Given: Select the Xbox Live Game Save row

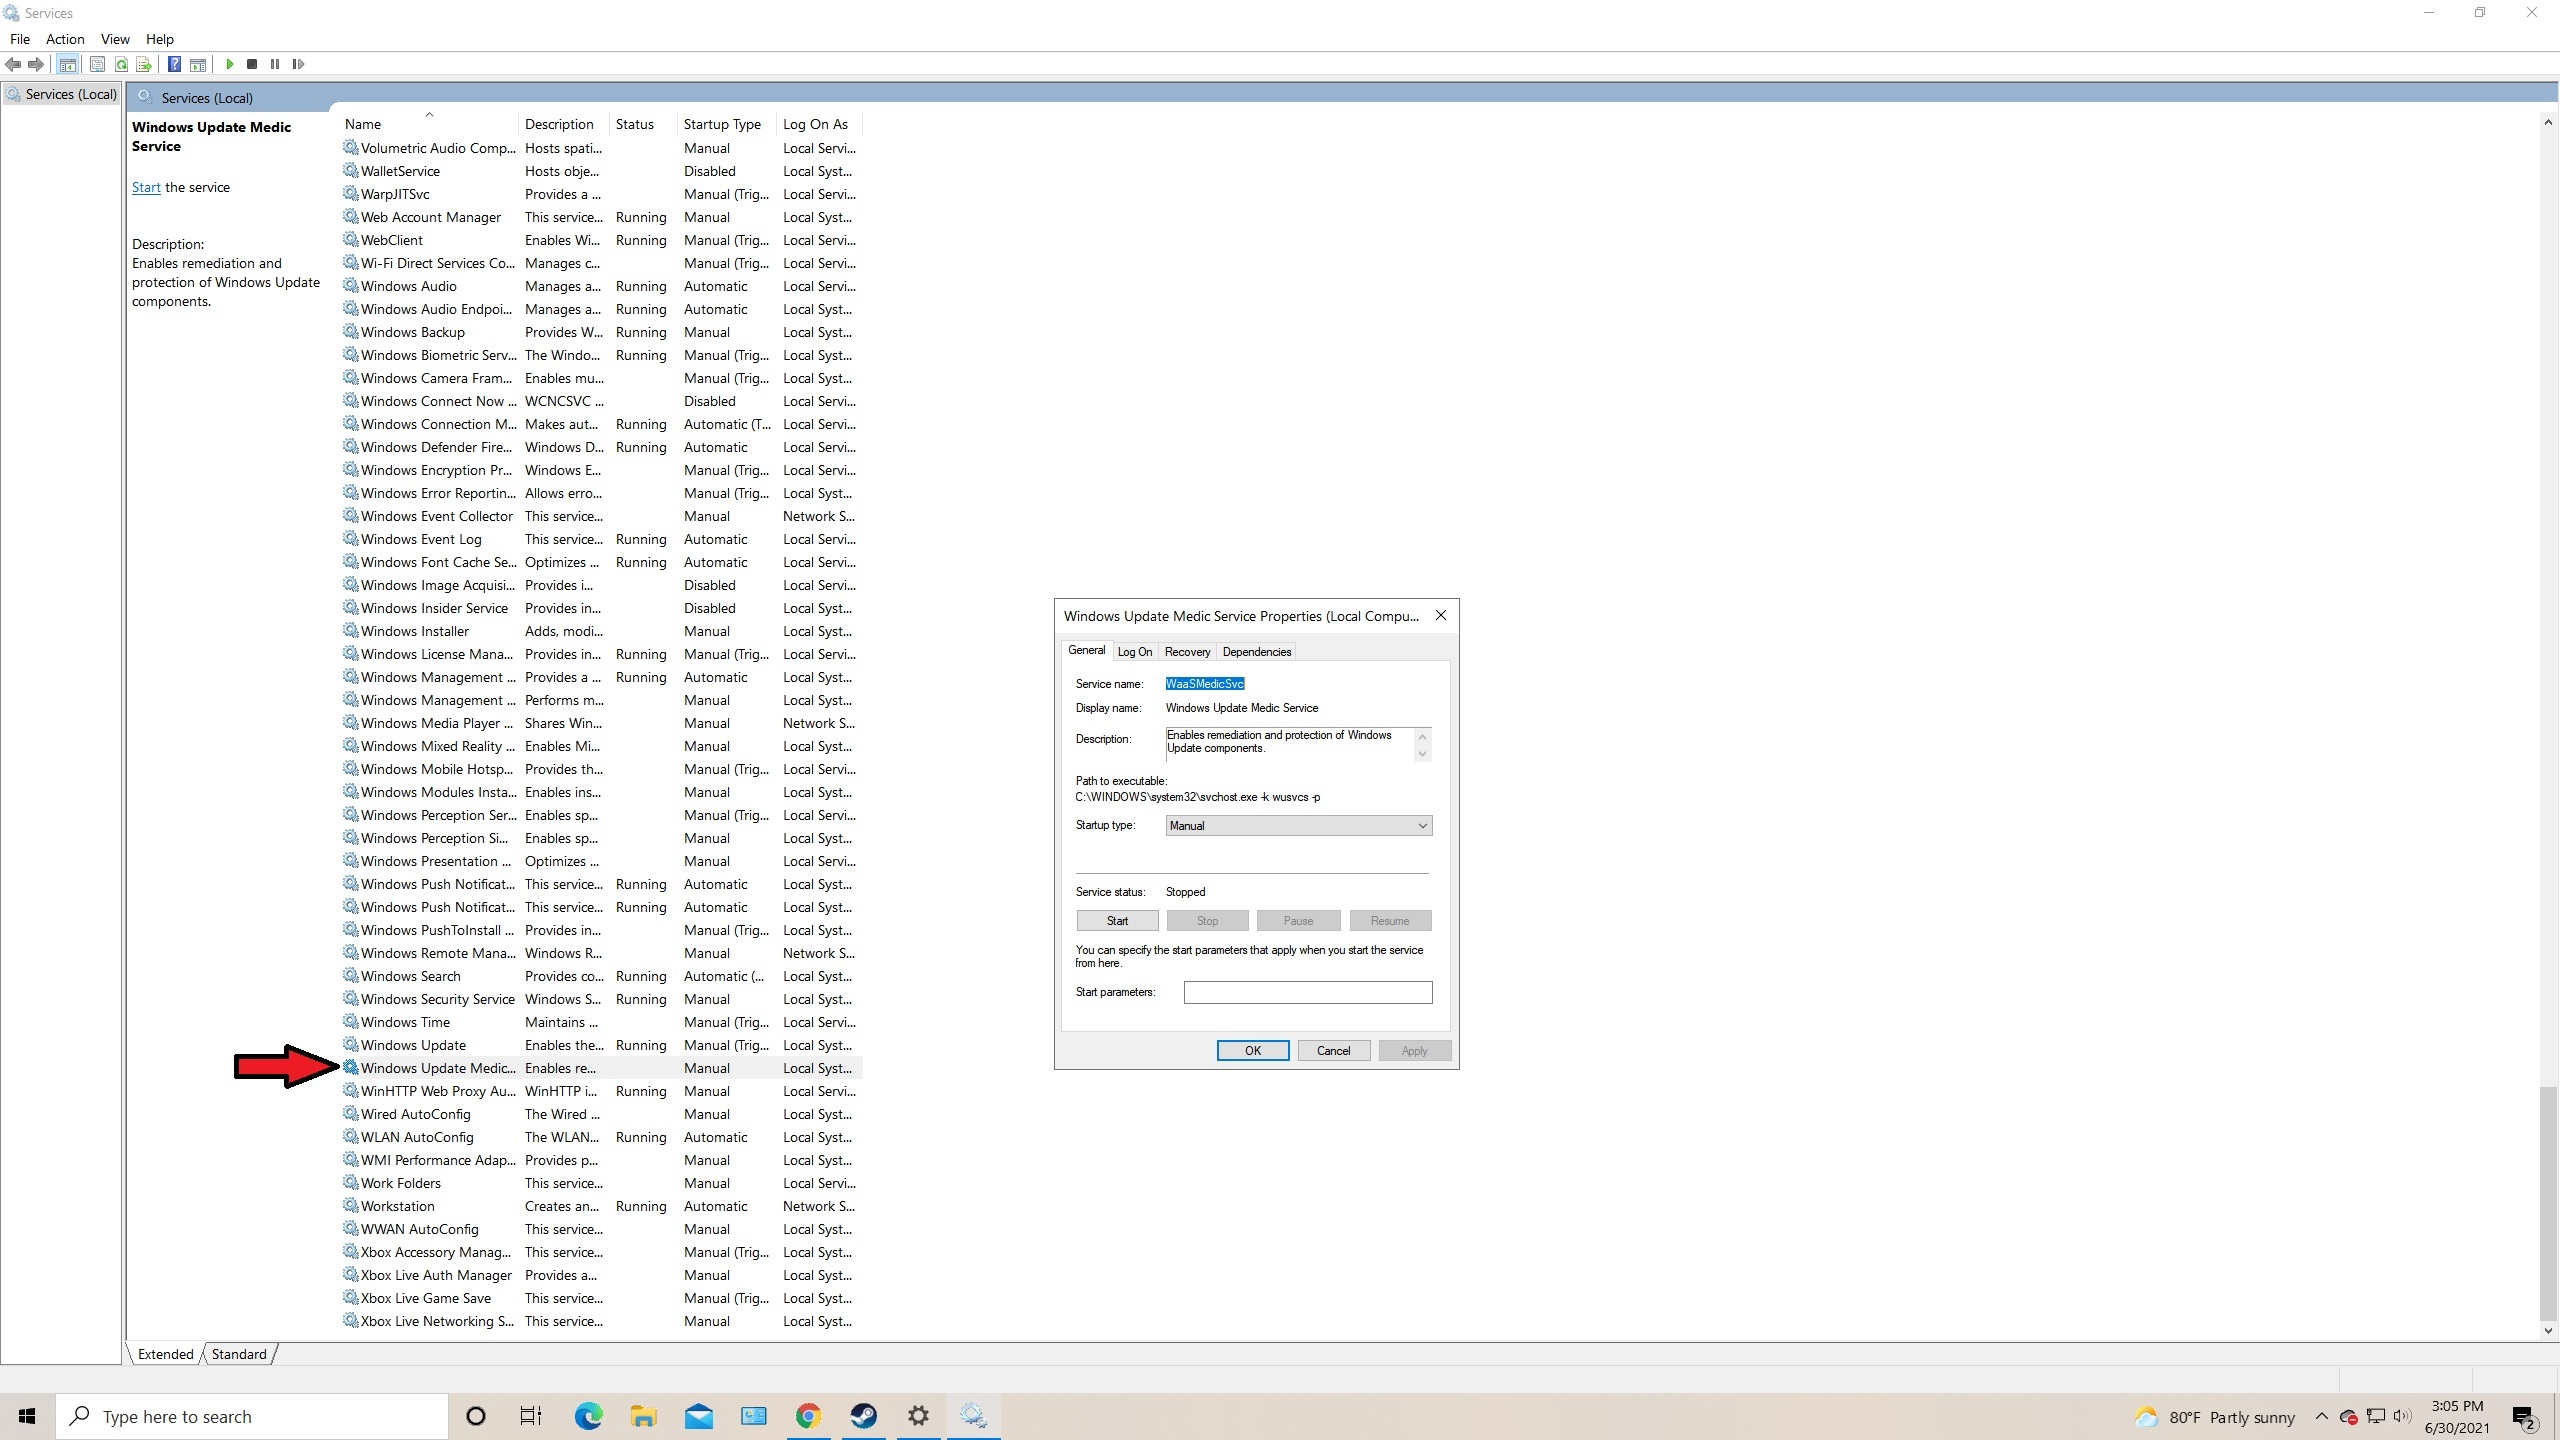Looking at the screenshot, I should (x=601, y=1298).
